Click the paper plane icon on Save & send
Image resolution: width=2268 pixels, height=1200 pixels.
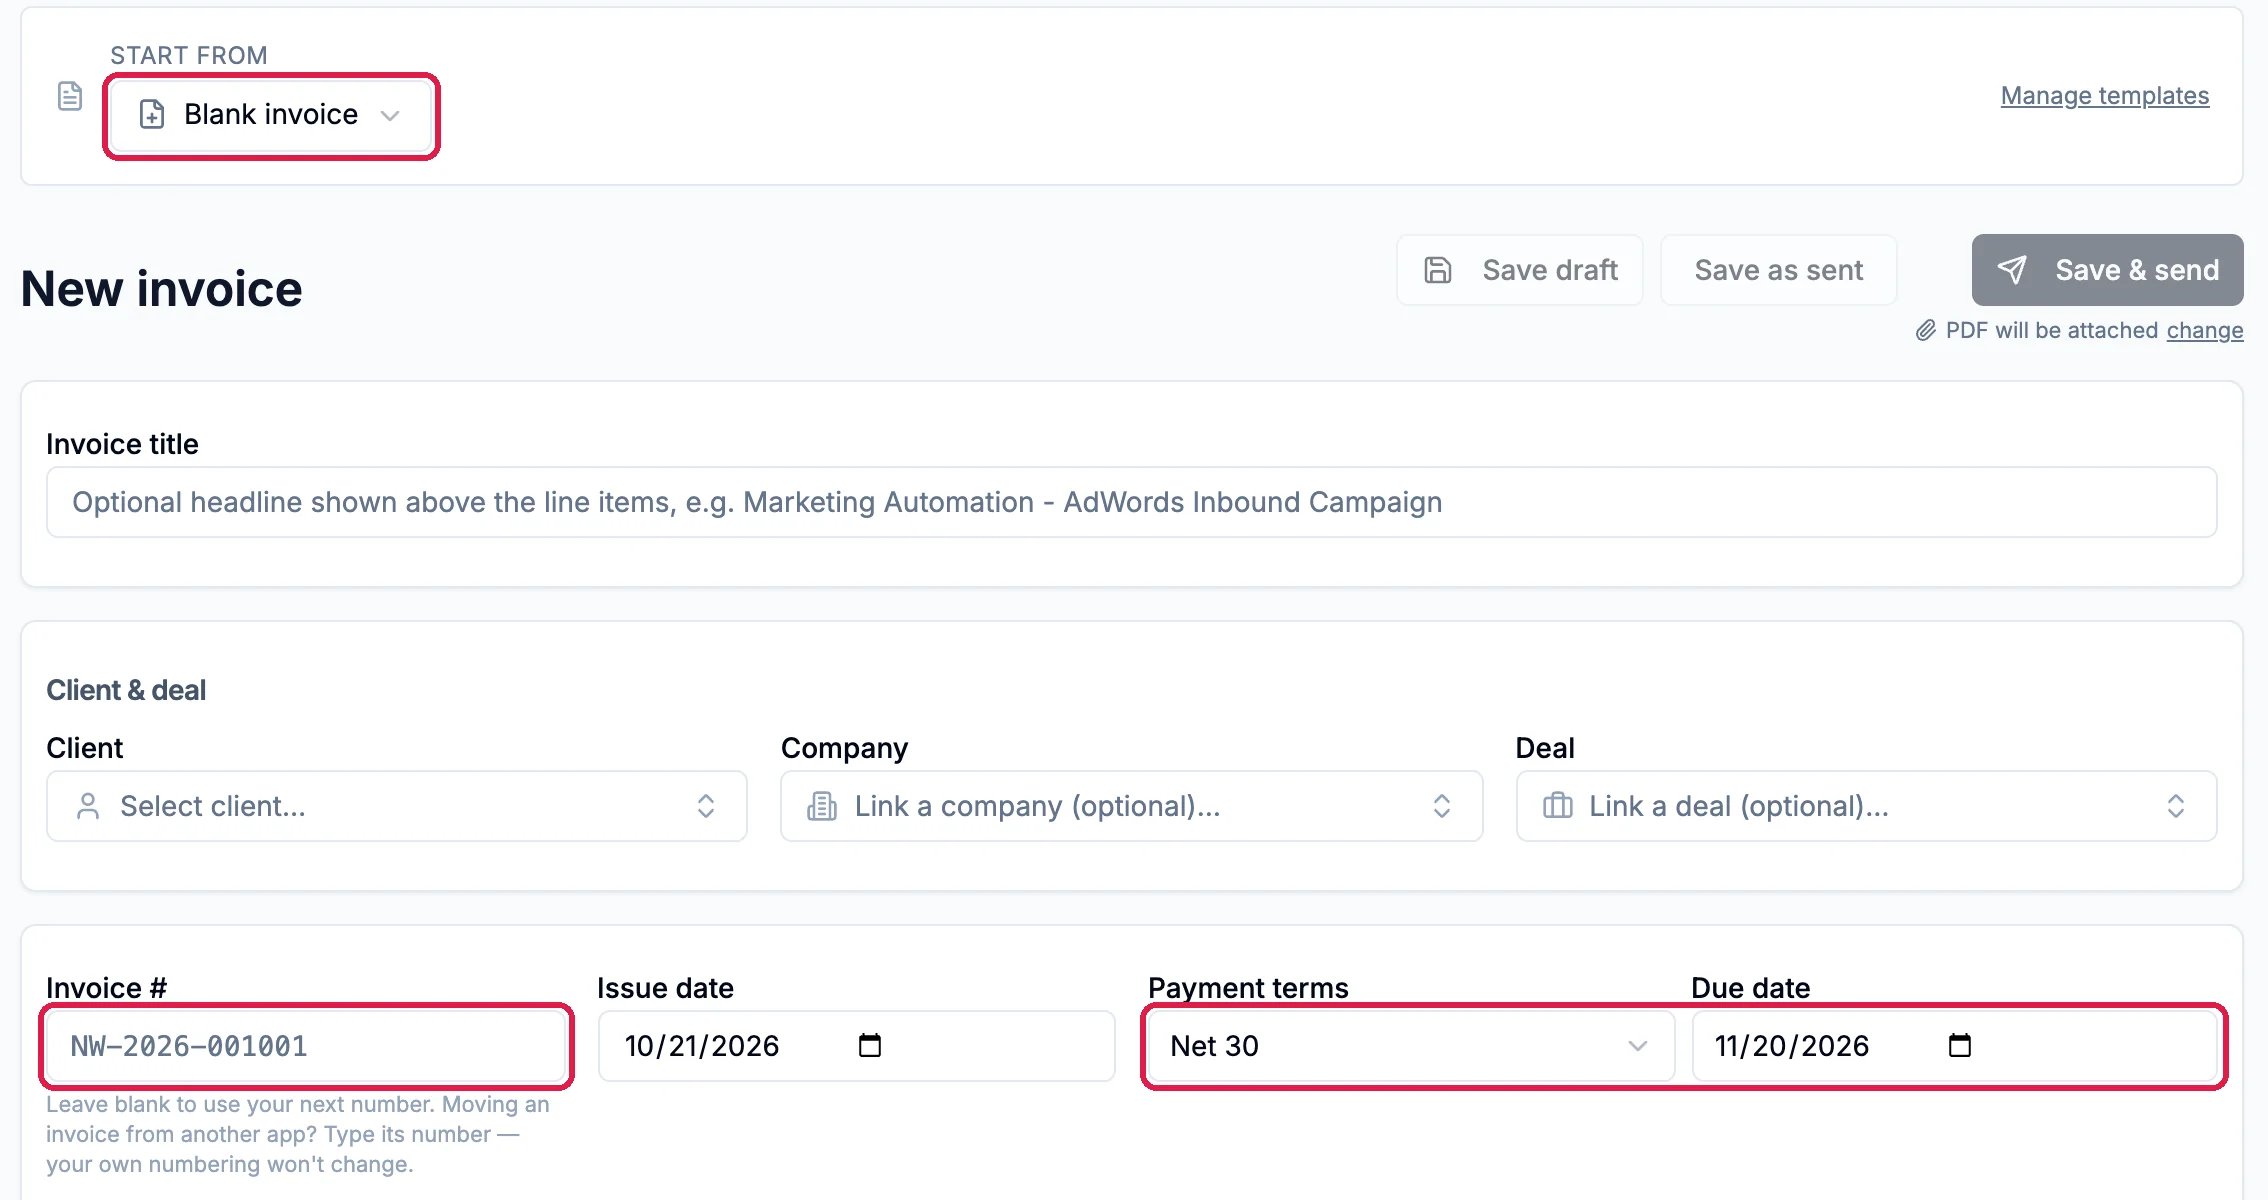(x=2012, y=270)
